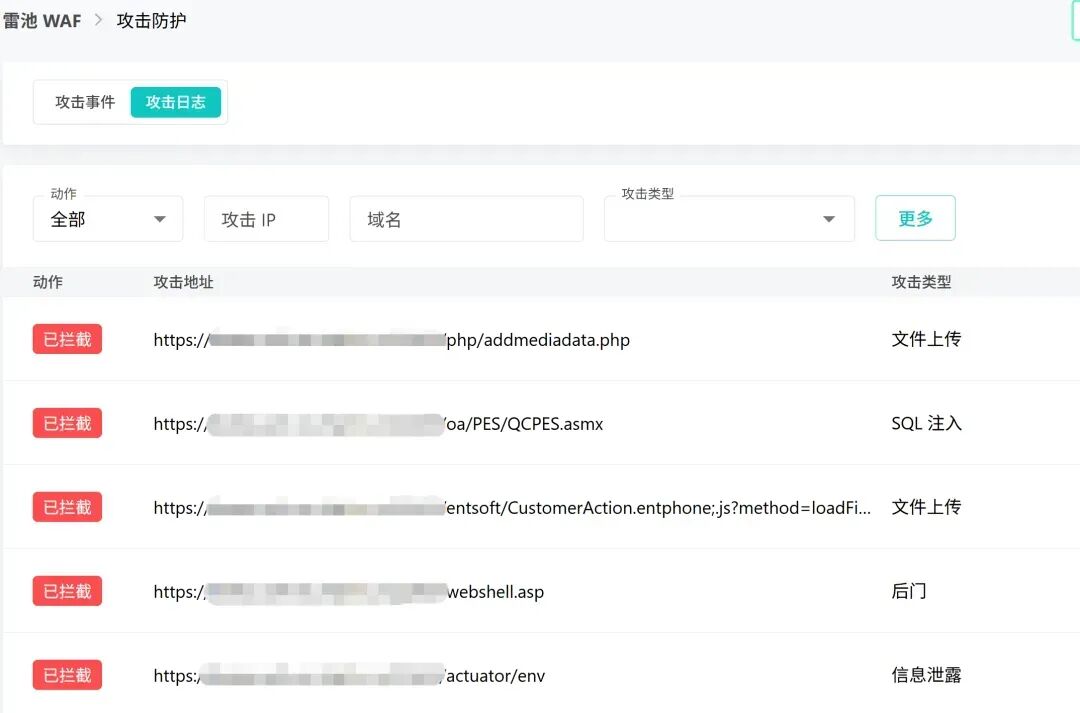This screenshot has height=713, width=1080.
Task: Click the 域名 input field
Action: (466, 218)
